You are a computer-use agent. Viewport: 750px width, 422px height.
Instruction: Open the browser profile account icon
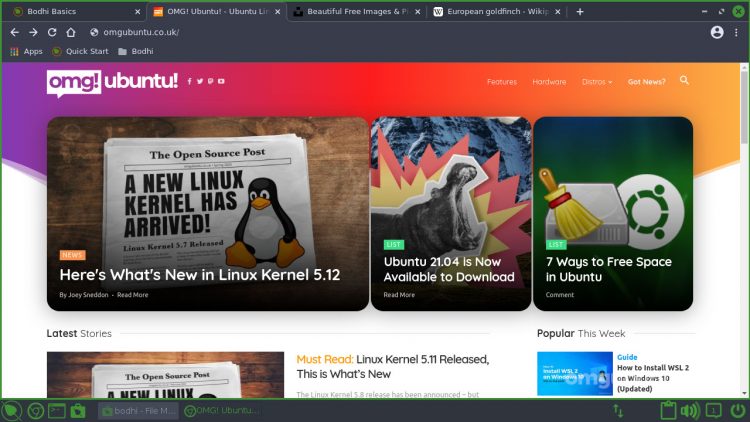[x=717, y=32]
